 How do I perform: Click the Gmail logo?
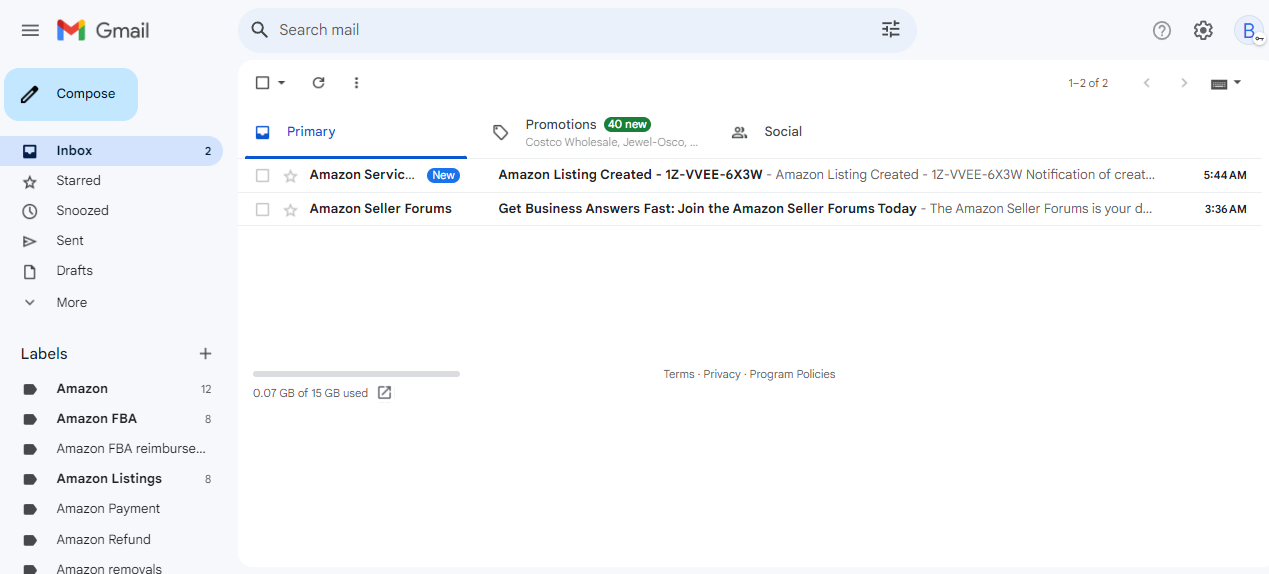click(103, 30)
